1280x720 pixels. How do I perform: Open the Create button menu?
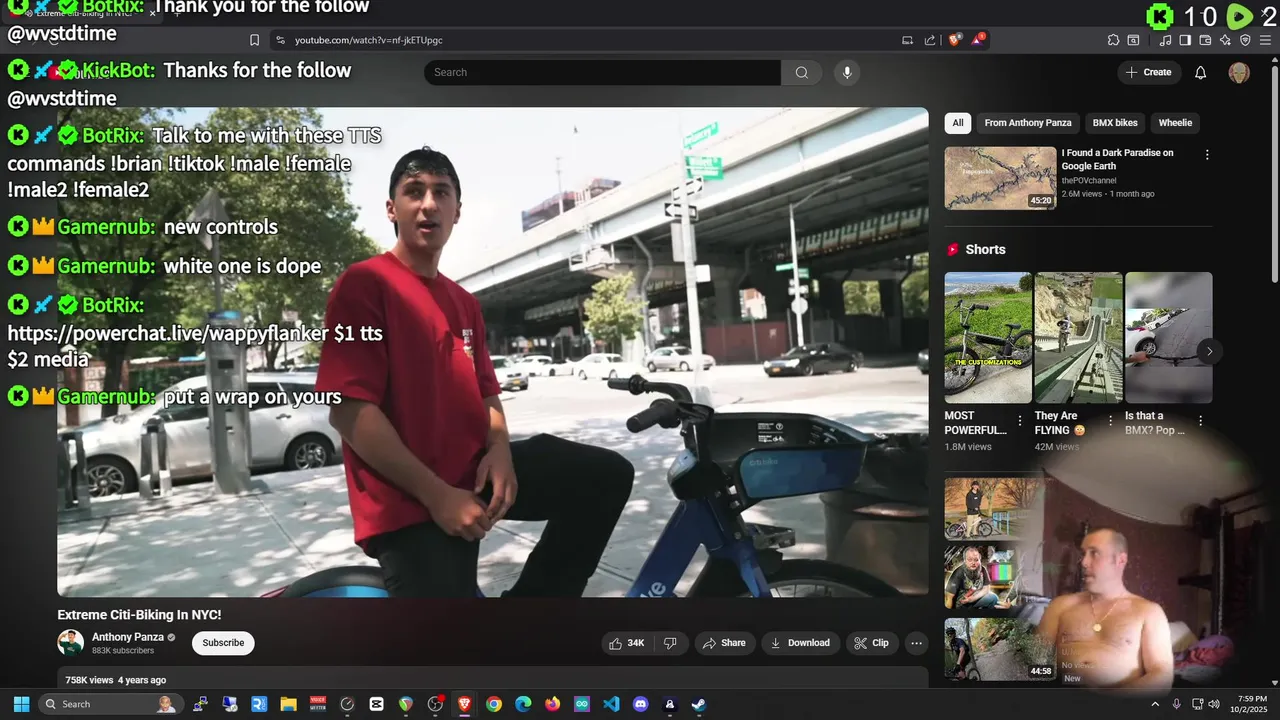click(1149, 72)
